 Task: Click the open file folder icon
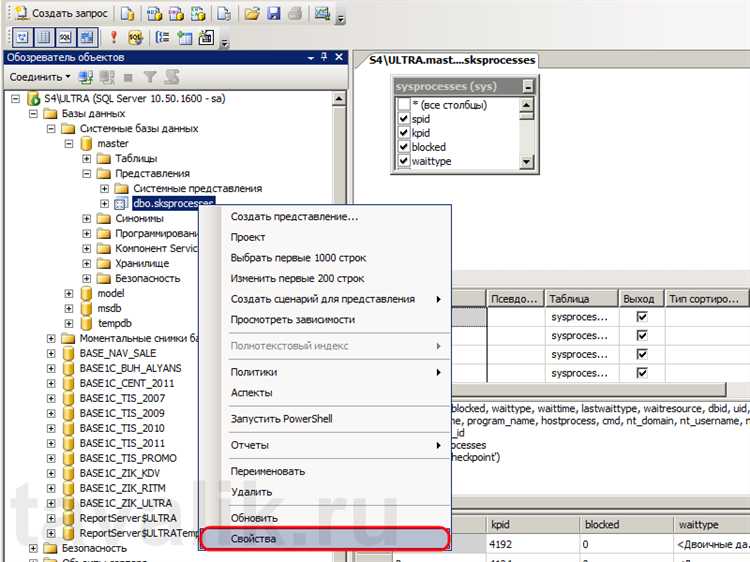point(252,14)
